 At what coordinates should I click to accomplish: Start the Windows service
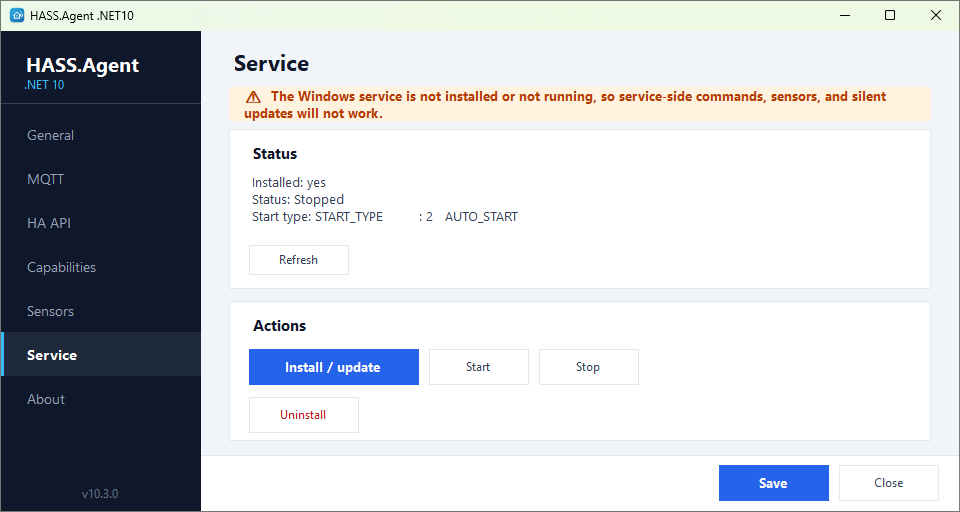click(x=479, y=367)
